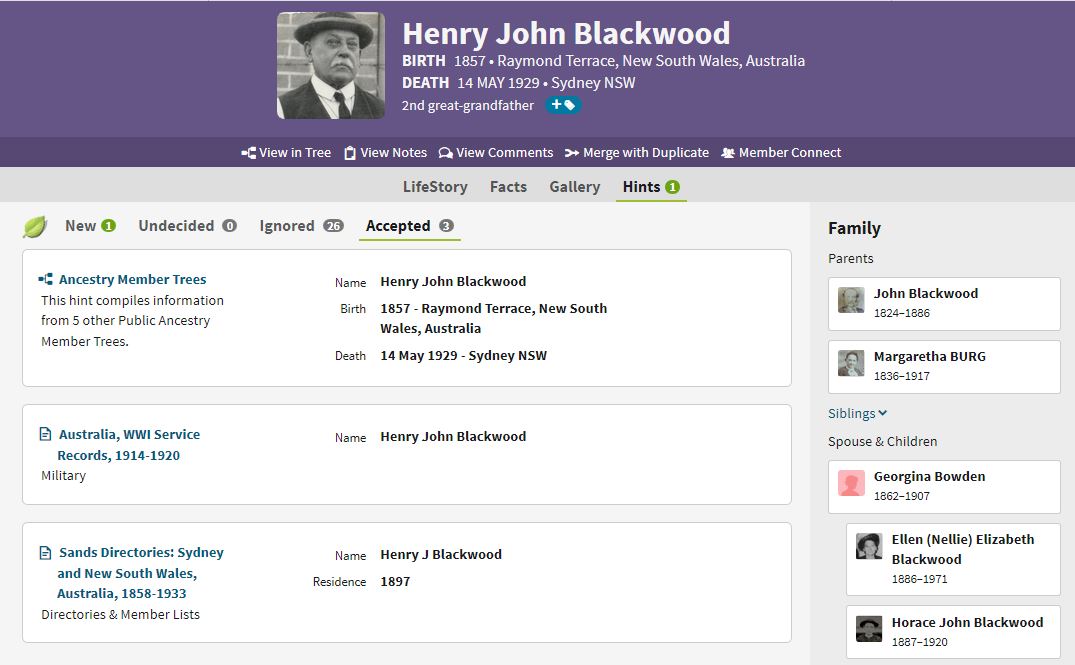Open Georgina Bowden spouse card
The image size is (1075, 665).
pyautogui.click(x=943, y=486)
